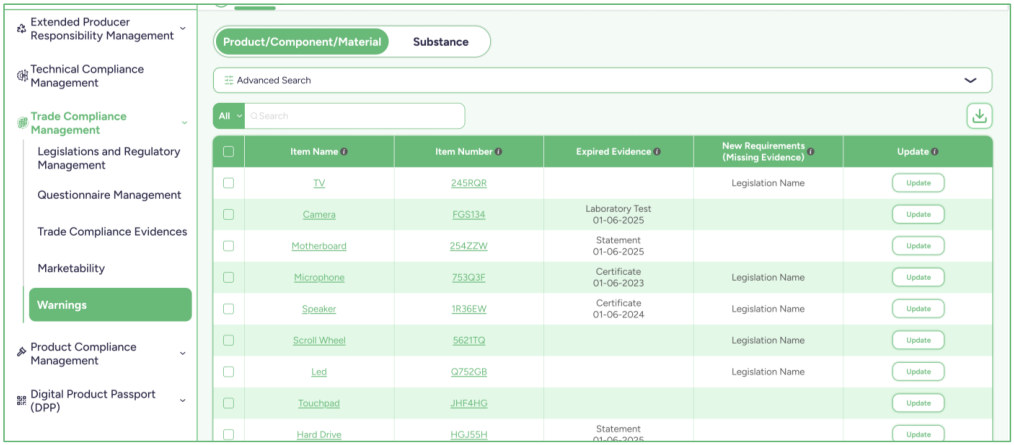Click the Product Compliance Management hammer icon
Viewport: 1014px width, 445px height.
[x=21, y=351]
